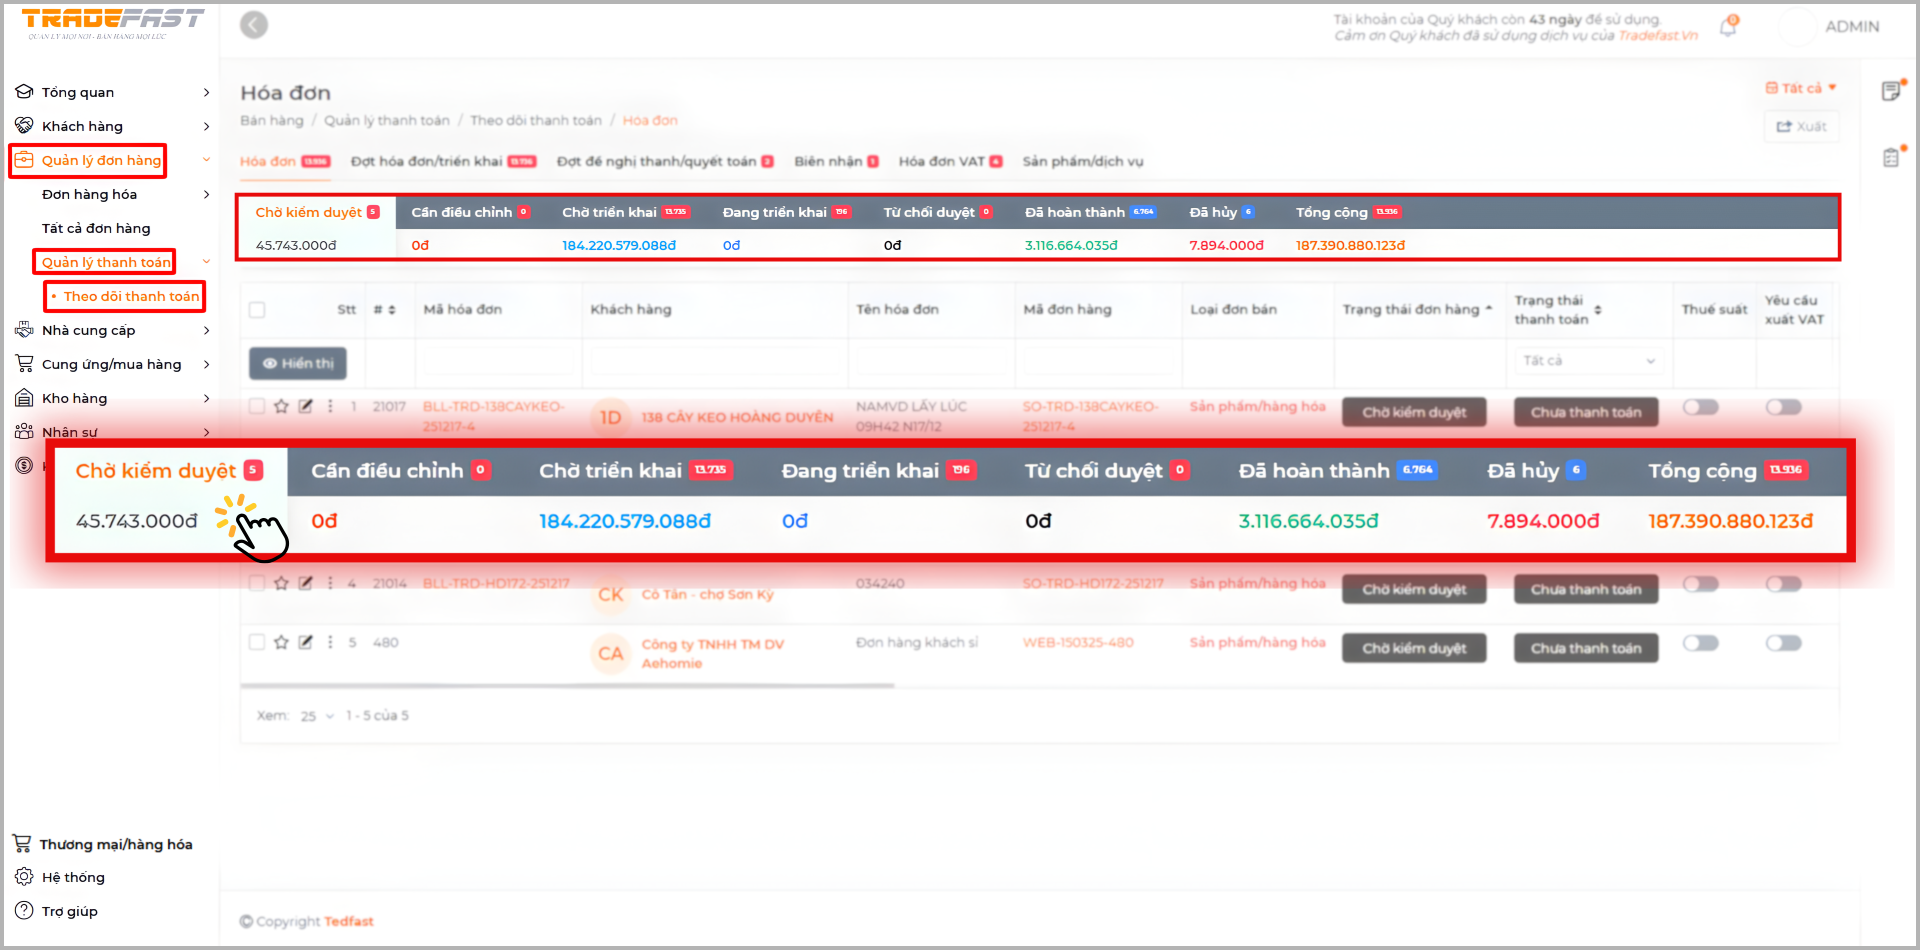Click the Trợ giúp help icon
Screen dimensions: 1920x950
point(24,911)
